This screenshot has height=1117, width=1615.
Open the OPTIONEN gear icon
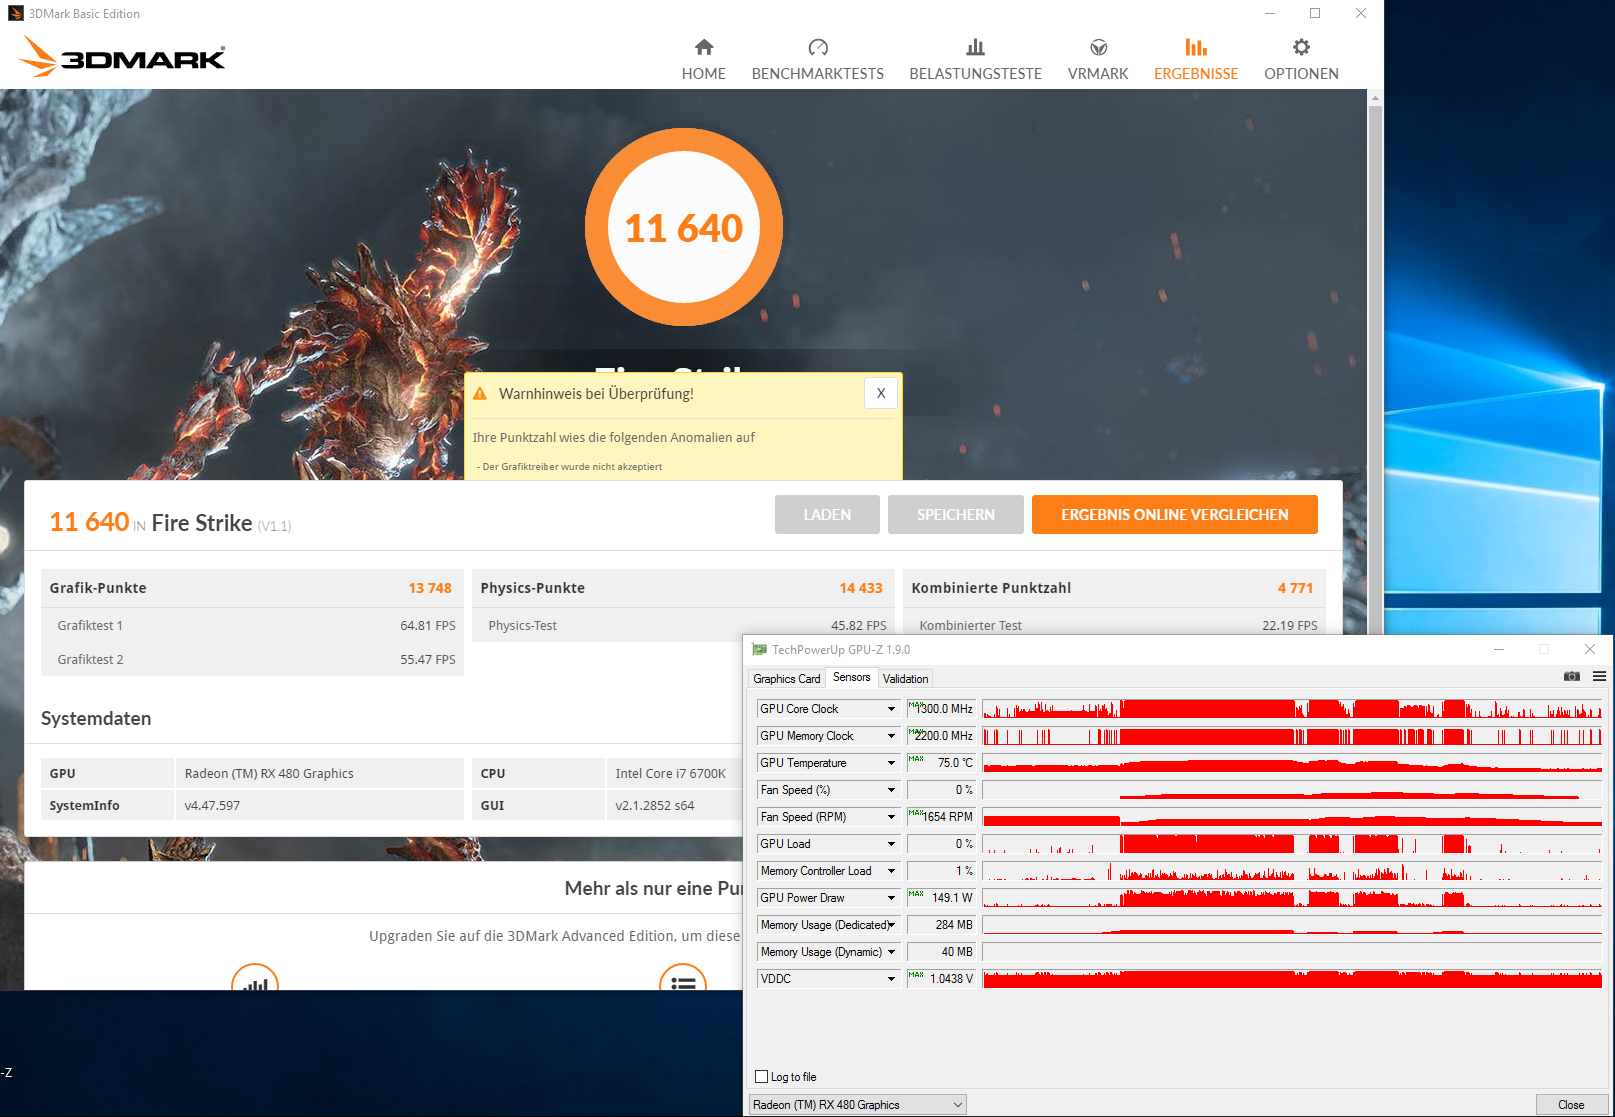pyautogui.click(x=1301, y=47)
